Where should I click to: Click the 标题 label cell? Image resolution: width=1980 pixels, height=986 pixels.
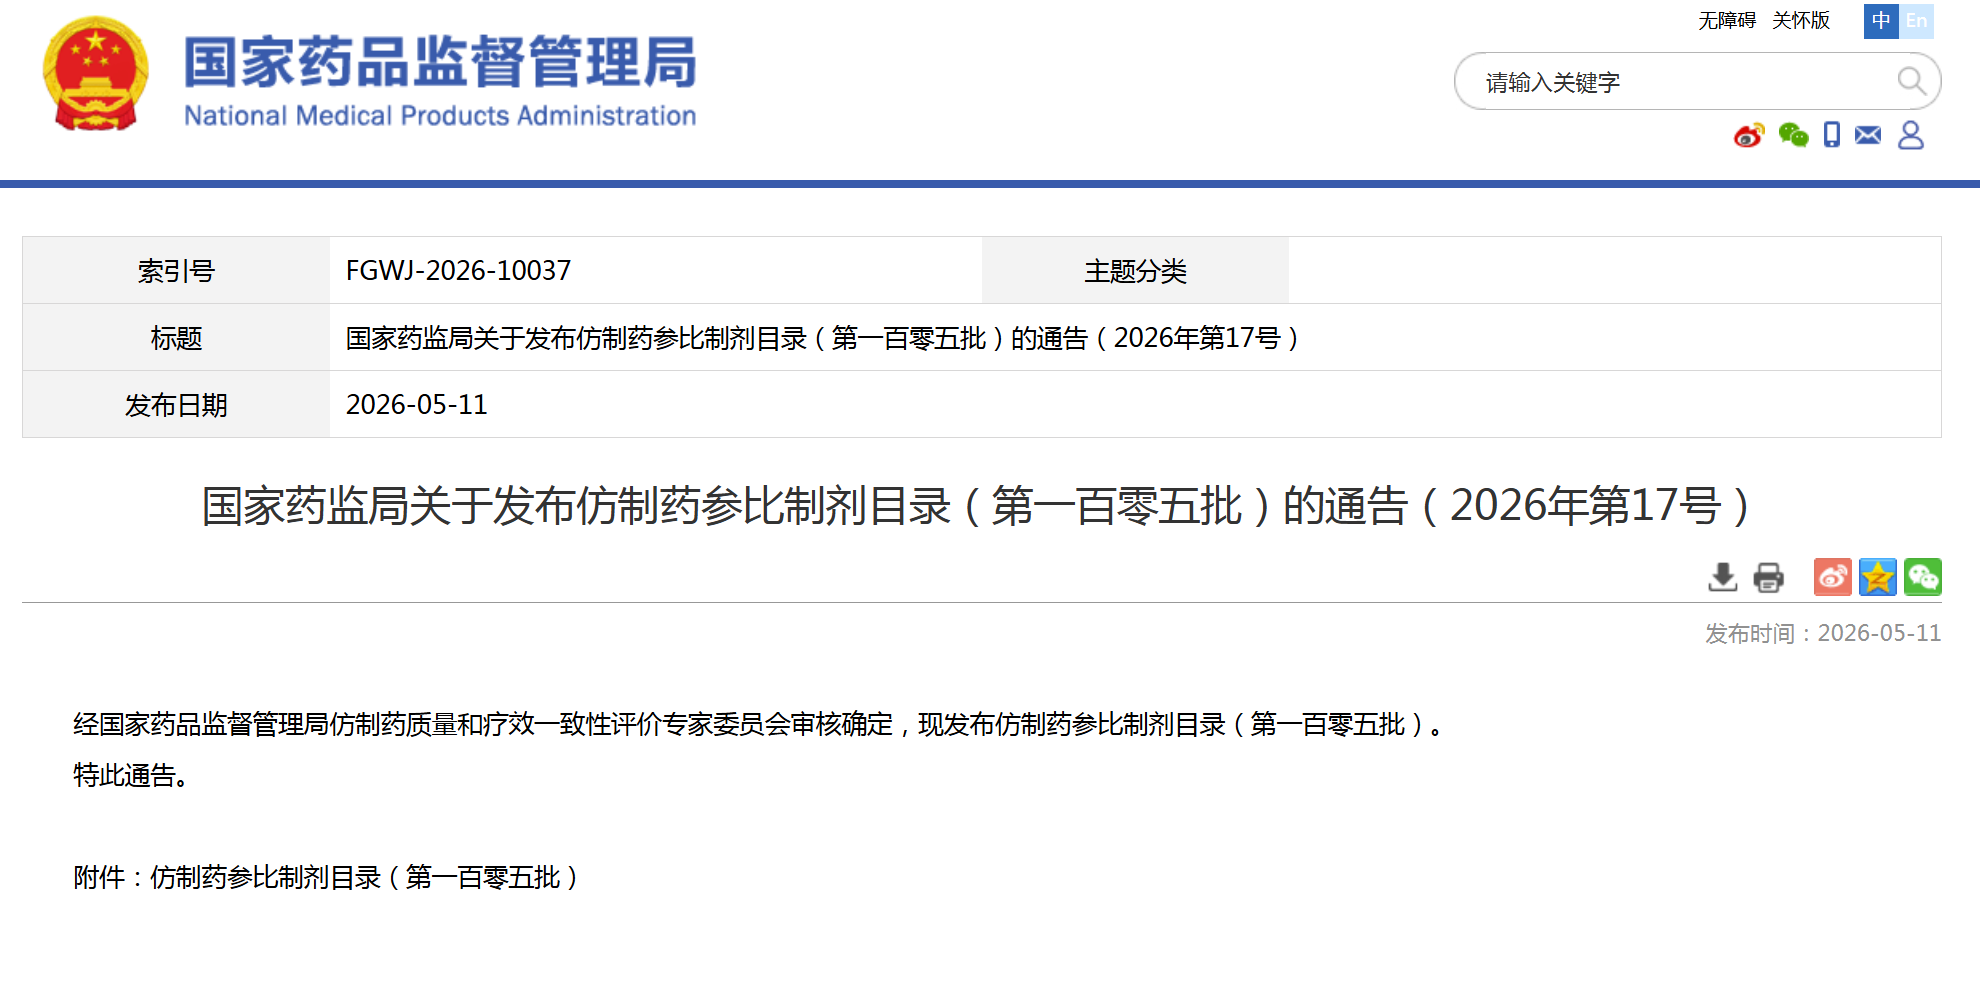point(176,338)
